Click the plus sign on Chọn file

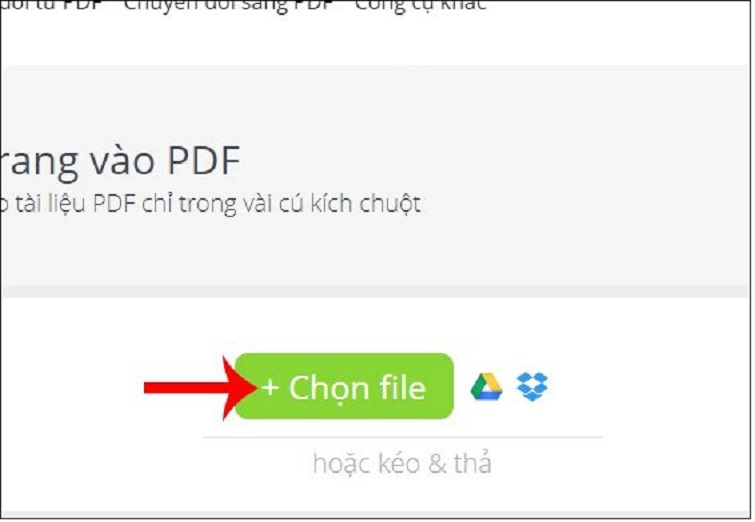pyautogui.click(x=270, y=388)
